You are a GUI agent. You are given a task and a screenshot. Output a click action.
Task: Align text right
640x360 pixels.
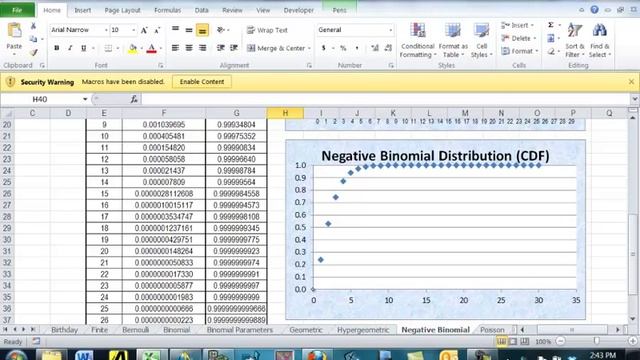coord(202,48)
